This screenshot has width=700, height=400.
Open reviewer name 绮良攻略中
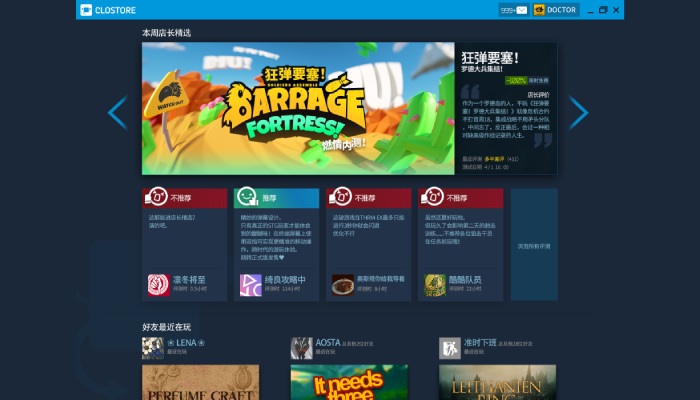[285, 279]
